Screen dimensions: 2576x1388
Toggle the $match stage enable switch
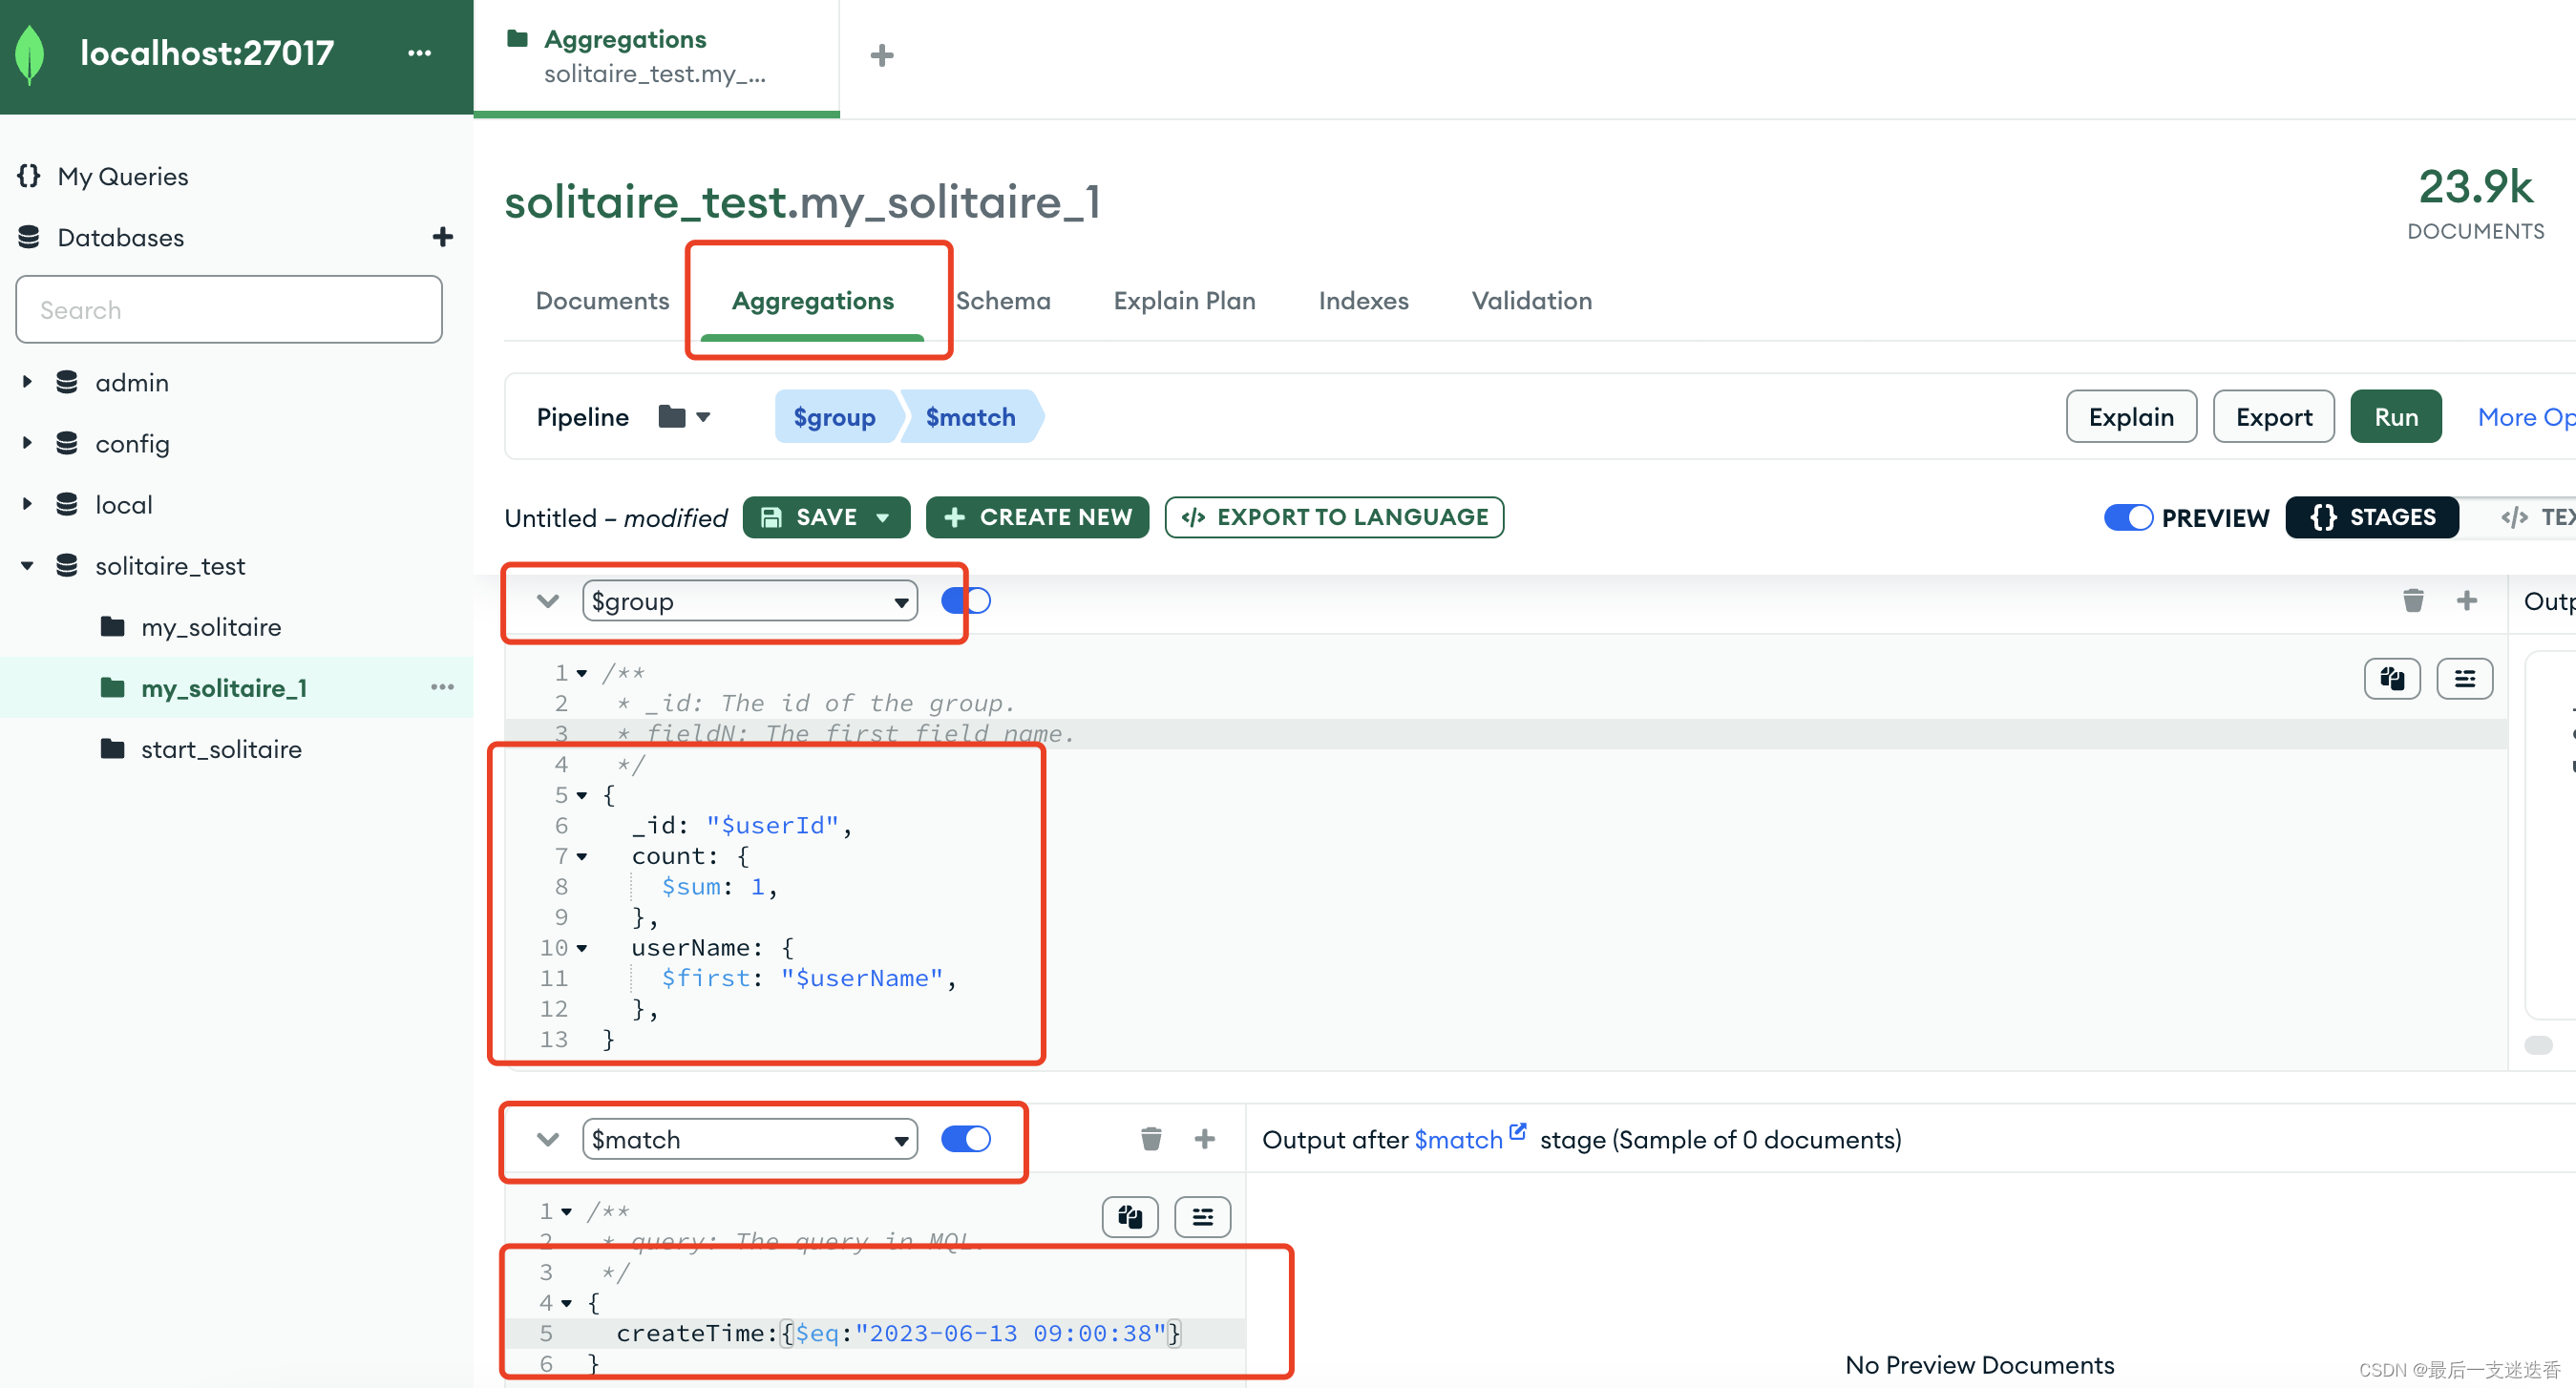pos(966,1139)
